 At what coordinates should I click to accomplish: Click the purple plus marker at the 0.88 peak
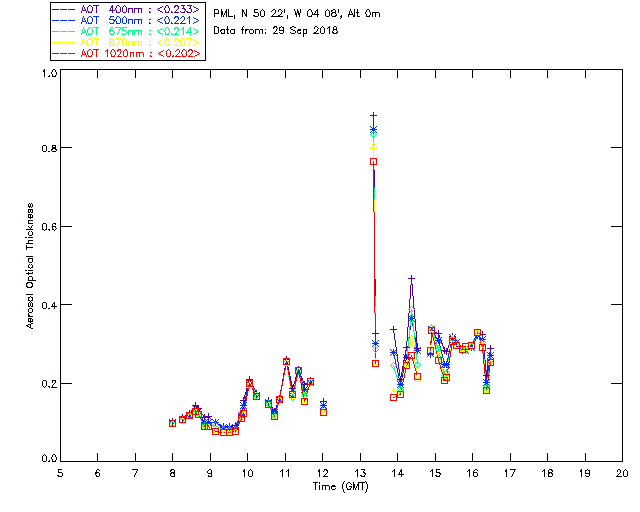tap(373, 116)
